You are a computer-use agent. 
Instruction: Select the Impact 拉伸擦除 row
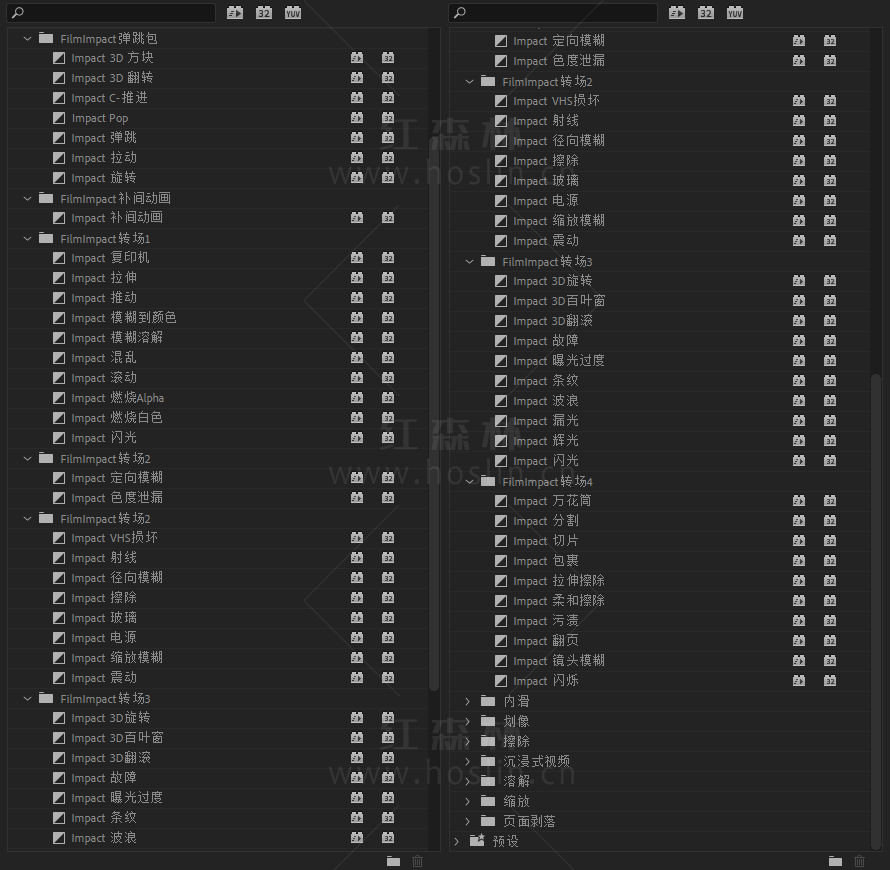pos(660,581)
